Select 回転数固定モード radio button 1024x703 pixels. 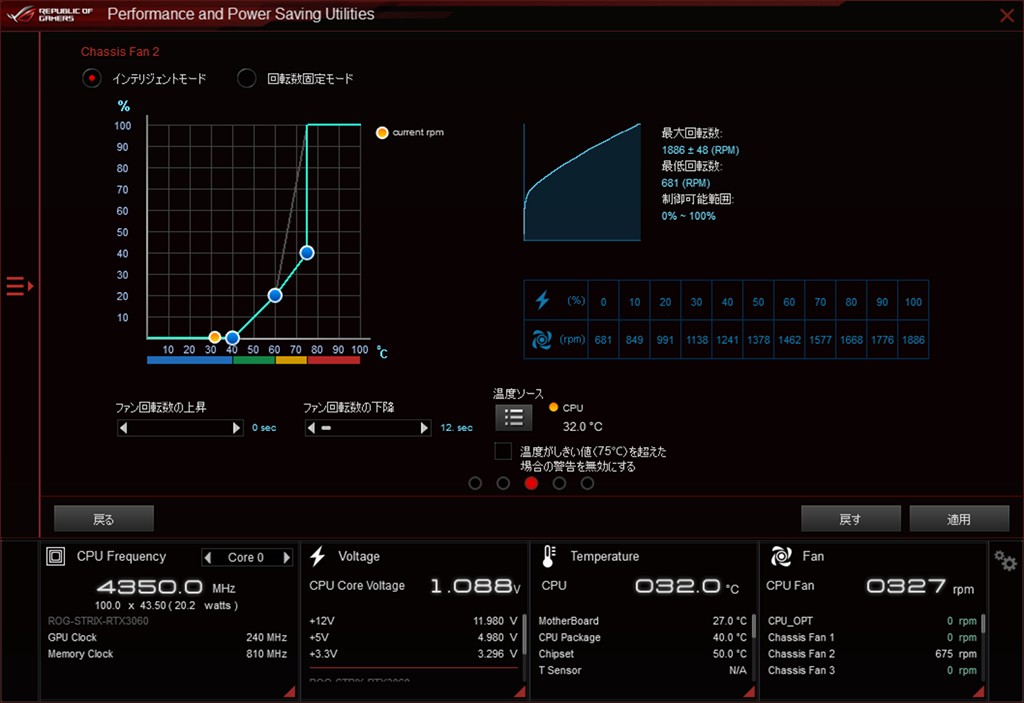(246, 78)
